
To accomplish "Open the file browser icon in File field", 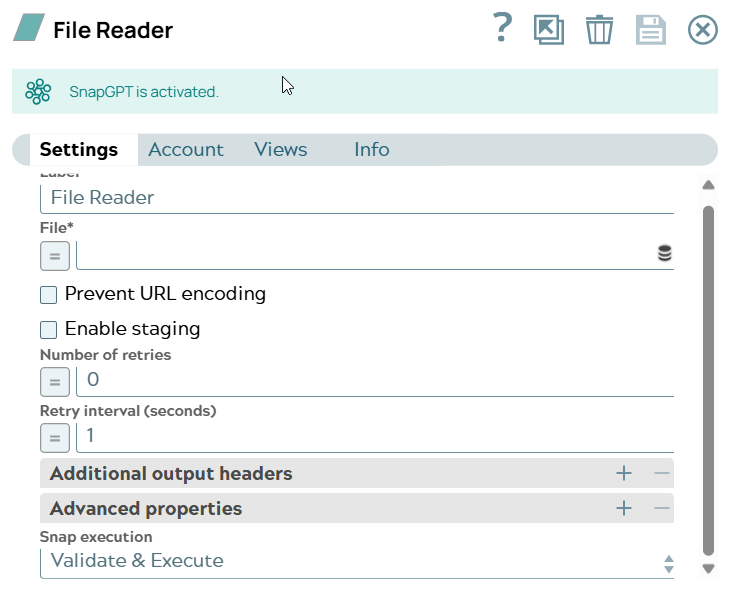I will pos(664,254).
